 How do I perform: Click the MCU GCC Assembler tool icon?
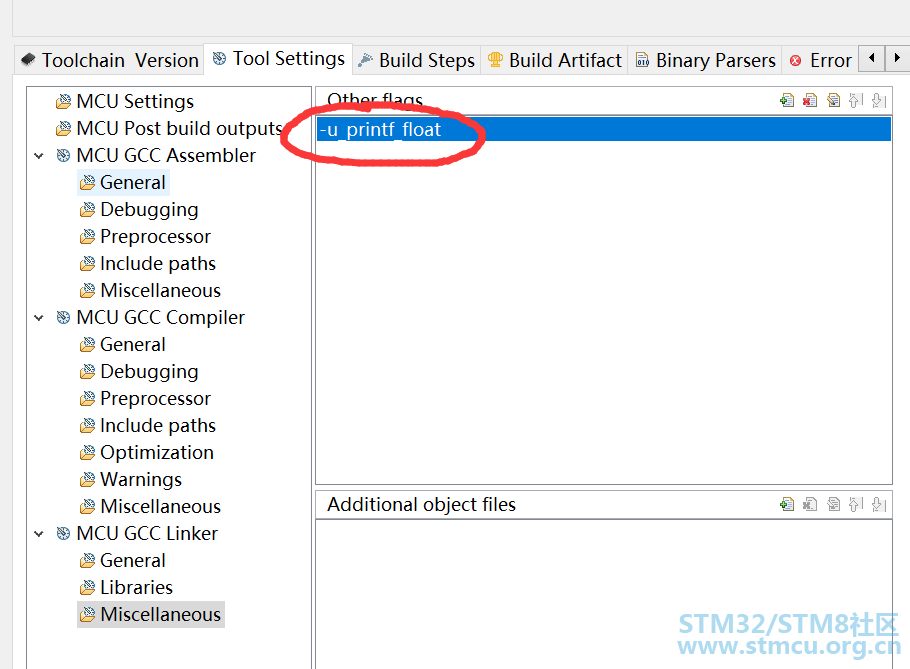point(63,156)
